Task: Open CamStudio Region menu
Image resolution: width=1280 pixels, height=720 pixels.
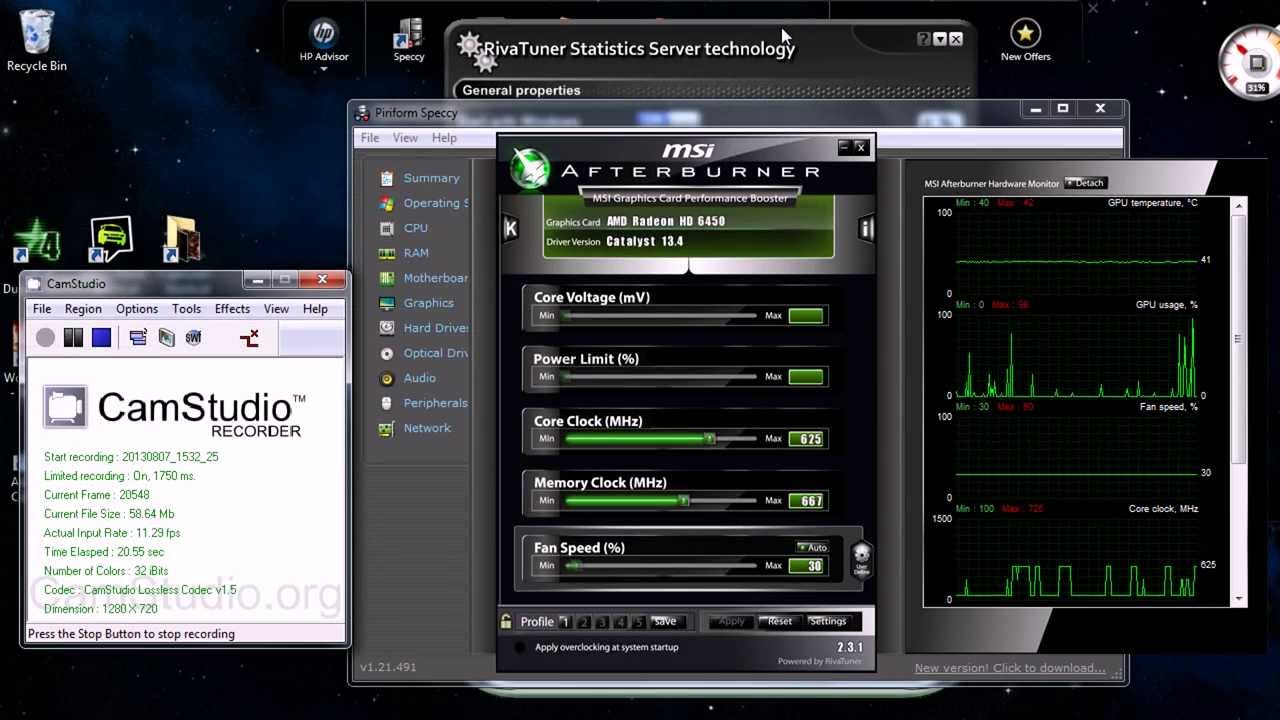Action: 83,309
